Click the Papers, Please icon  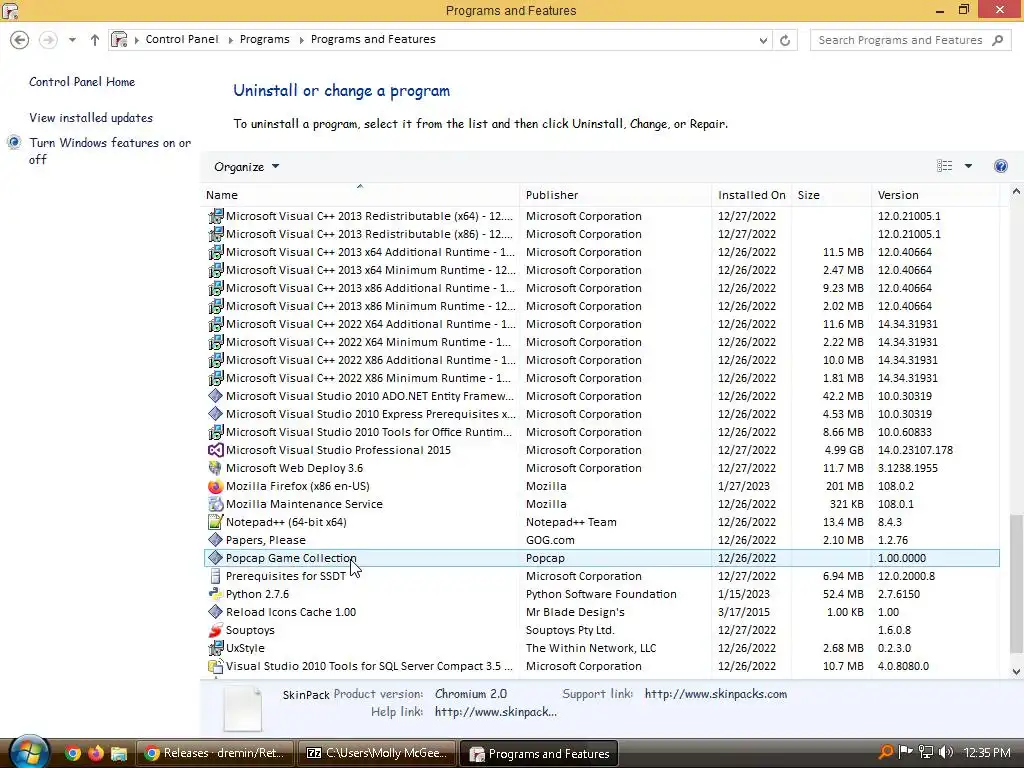pos(215,540)
